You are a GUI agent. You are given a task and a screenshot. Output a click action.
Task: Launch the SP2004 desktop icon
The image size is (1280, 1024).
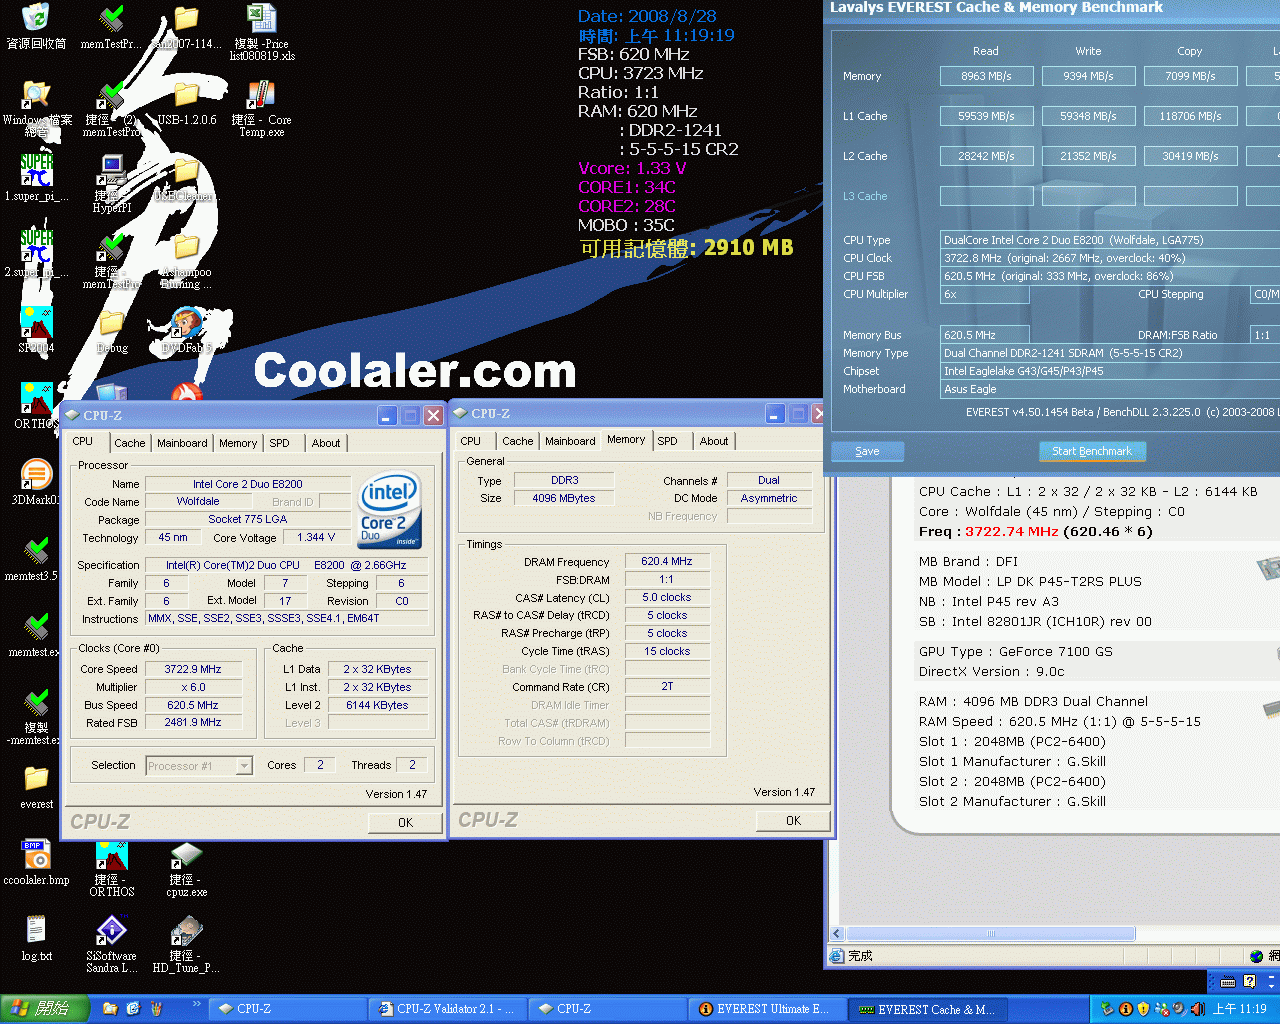[36, 322]
